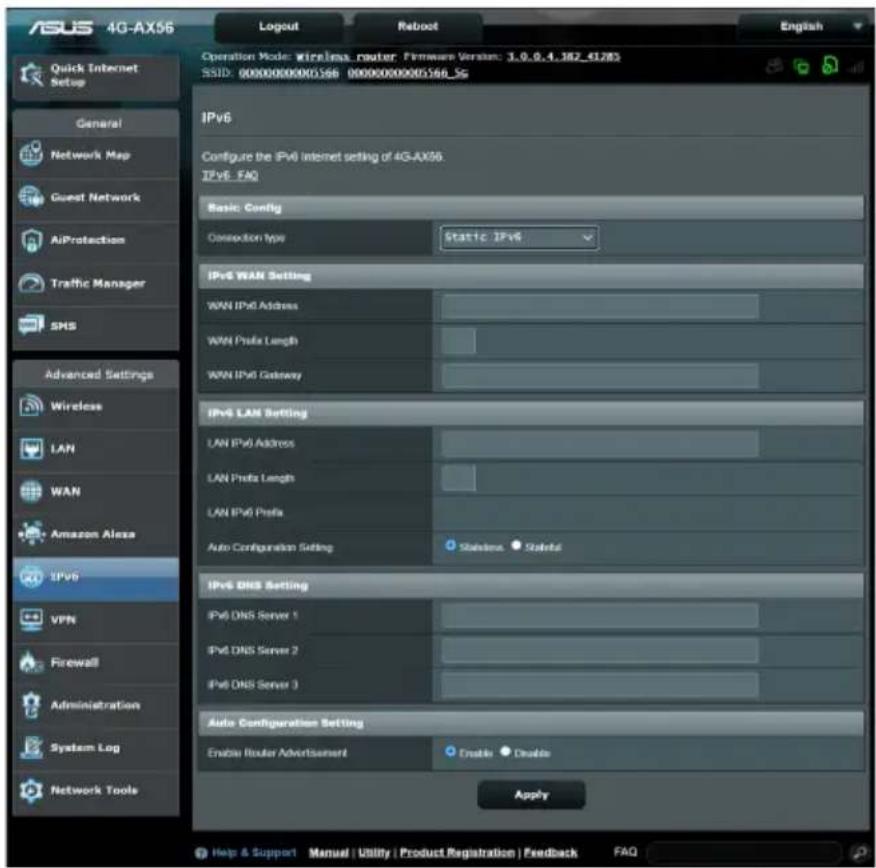Open the Product Registration link
The image size is (876, 868).
click(x=457, y=853)
